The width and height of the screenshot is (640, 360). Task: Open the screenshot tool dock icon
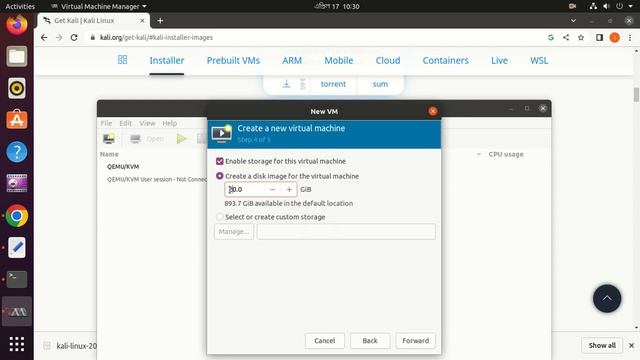click(x=17, y=183)
